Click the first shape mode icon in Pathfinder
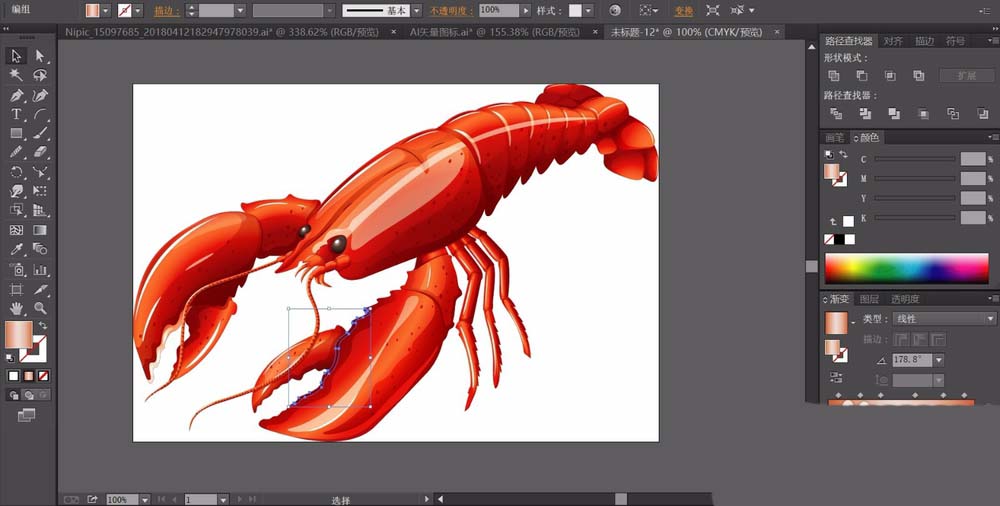The height and width of the screenshot is (506, 1000). click(834, 76)
